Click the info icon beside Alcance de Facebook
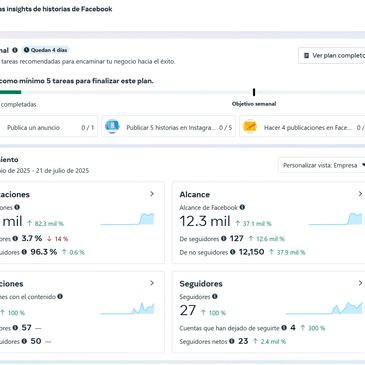365x365 pixels. pos(242,207)
